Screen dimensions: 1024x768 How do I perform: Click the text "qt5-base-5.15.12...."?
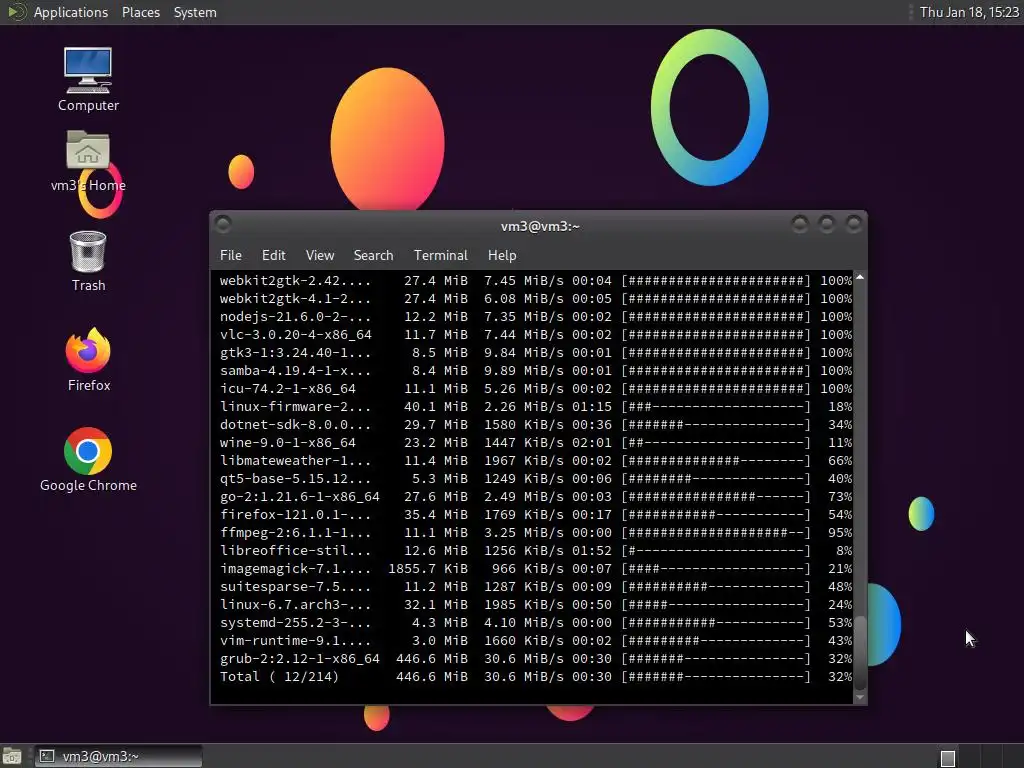295,479
